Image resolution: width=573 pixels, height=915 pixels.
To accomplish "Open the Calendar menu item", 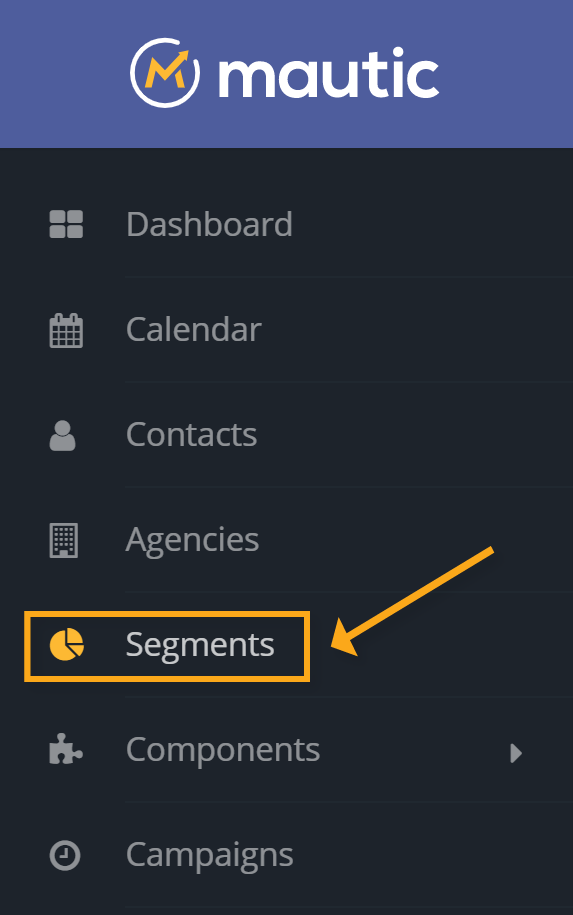I will point(193,329).
